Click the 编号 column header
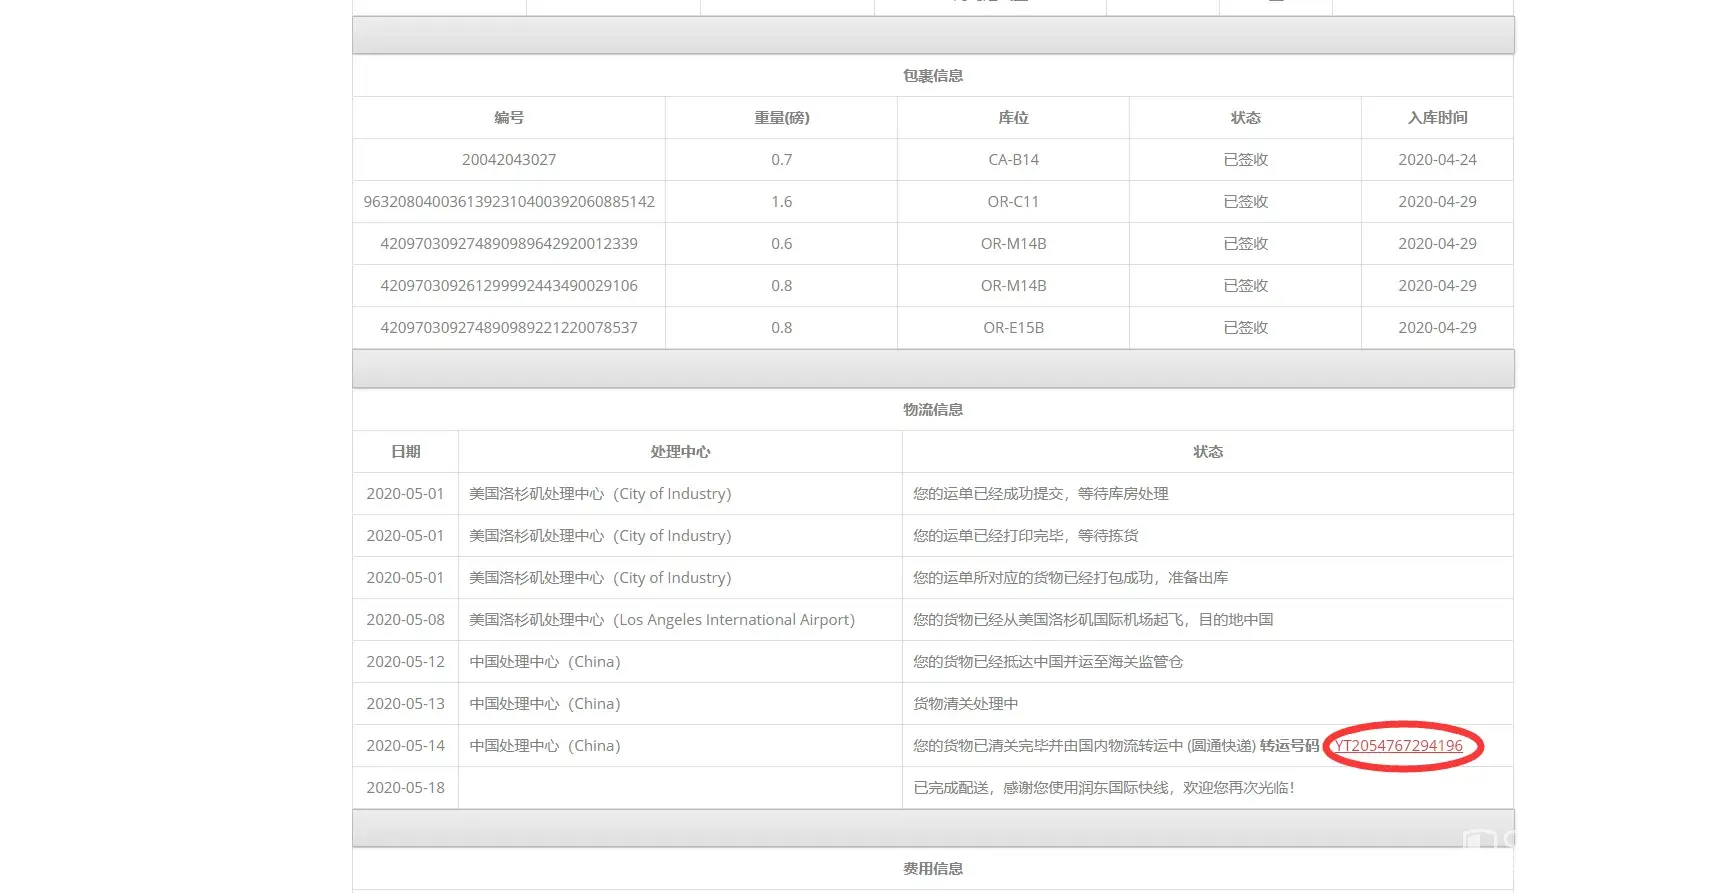Viewport: 1724px width, 893px height. 509,118
